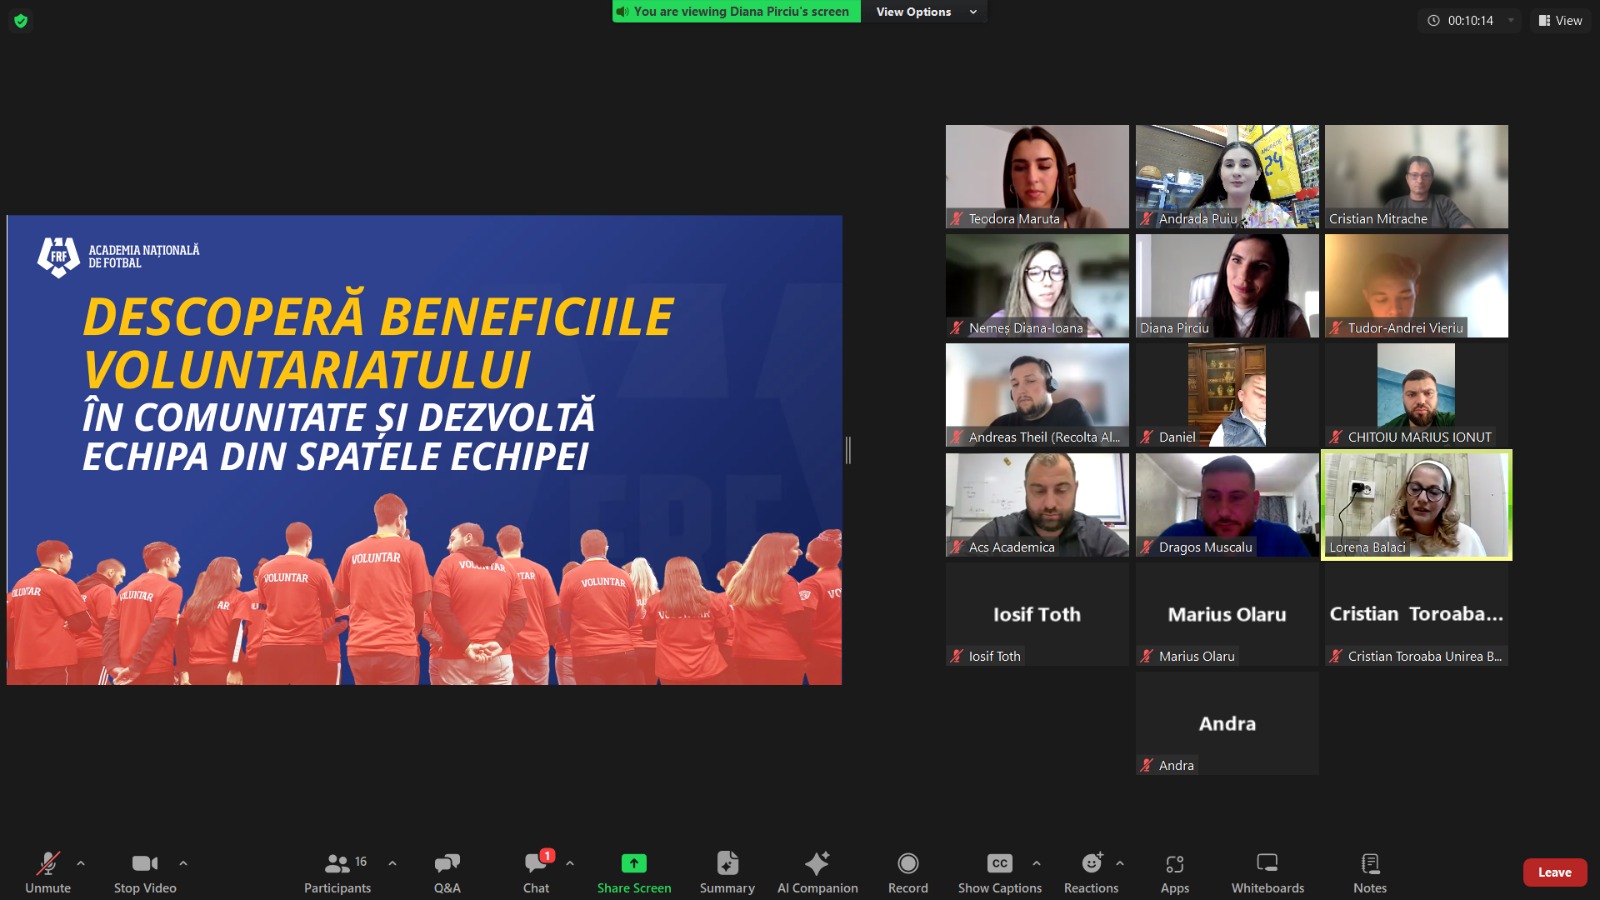Screen dimensions: 1600x900
Task: Expand audio options arrow beside Unmute
Action: pyautogui.click(x=81, y=863)
